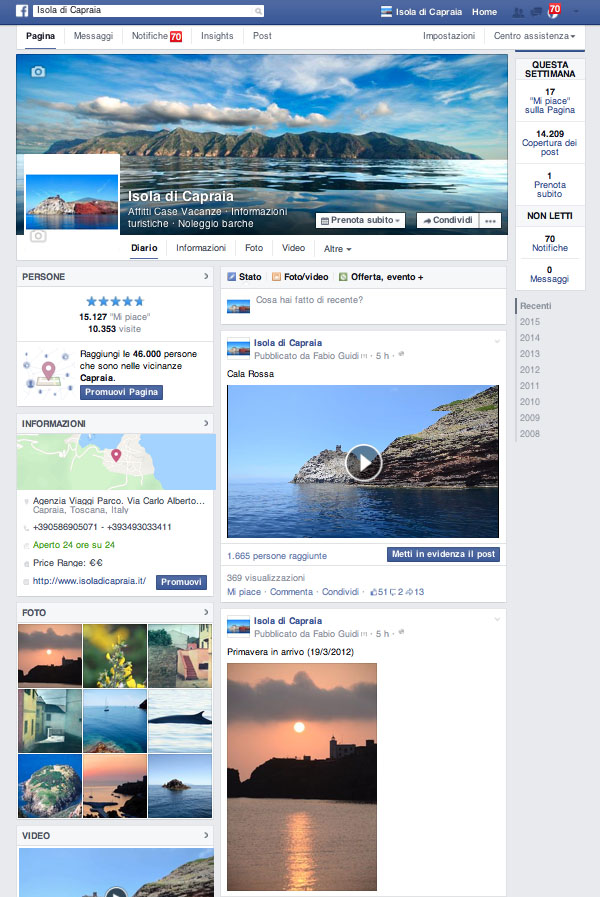
Task: Open the Cala Rossa post options arrow
Action: pyautogui.click(x=497, y=342)
